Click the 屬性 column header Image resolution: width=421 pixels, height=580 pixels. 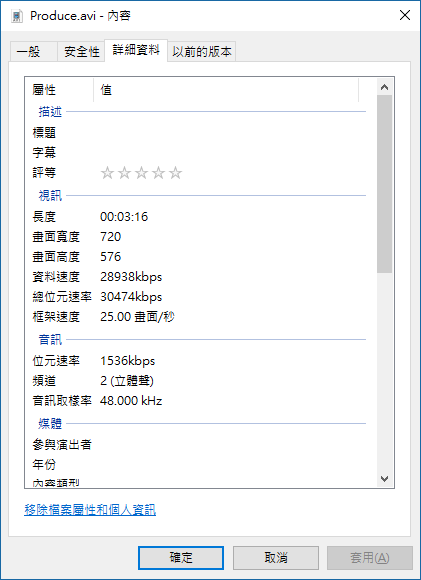point(59,90)
